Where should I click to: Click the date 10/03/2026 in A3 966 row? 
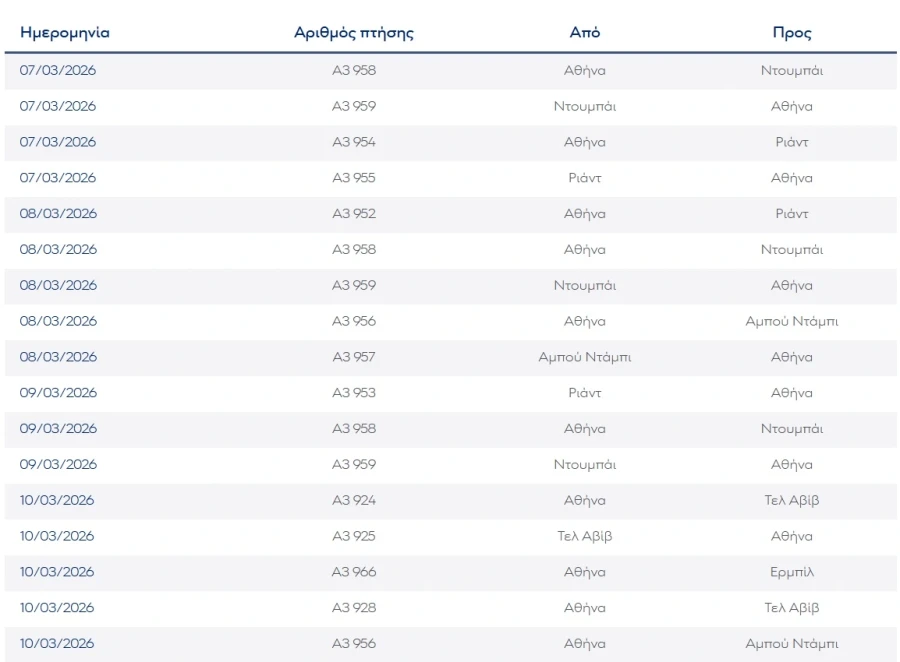point(58,572)
